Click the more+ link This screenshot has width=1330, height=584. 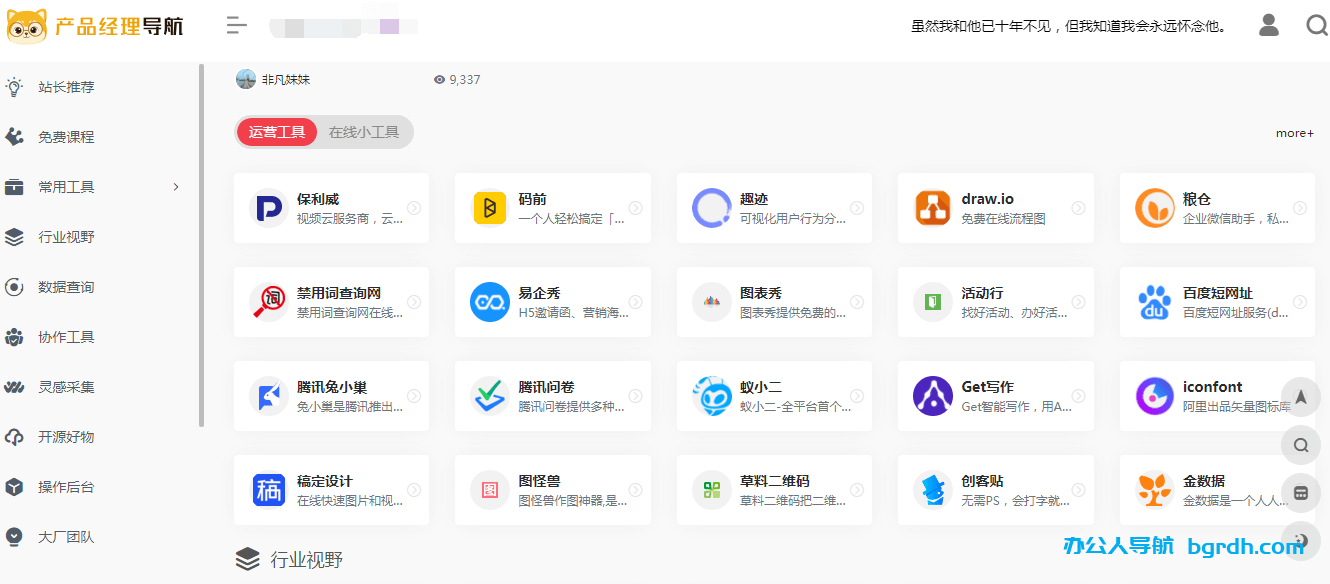pyautogui.click(x=1294, y=132)
